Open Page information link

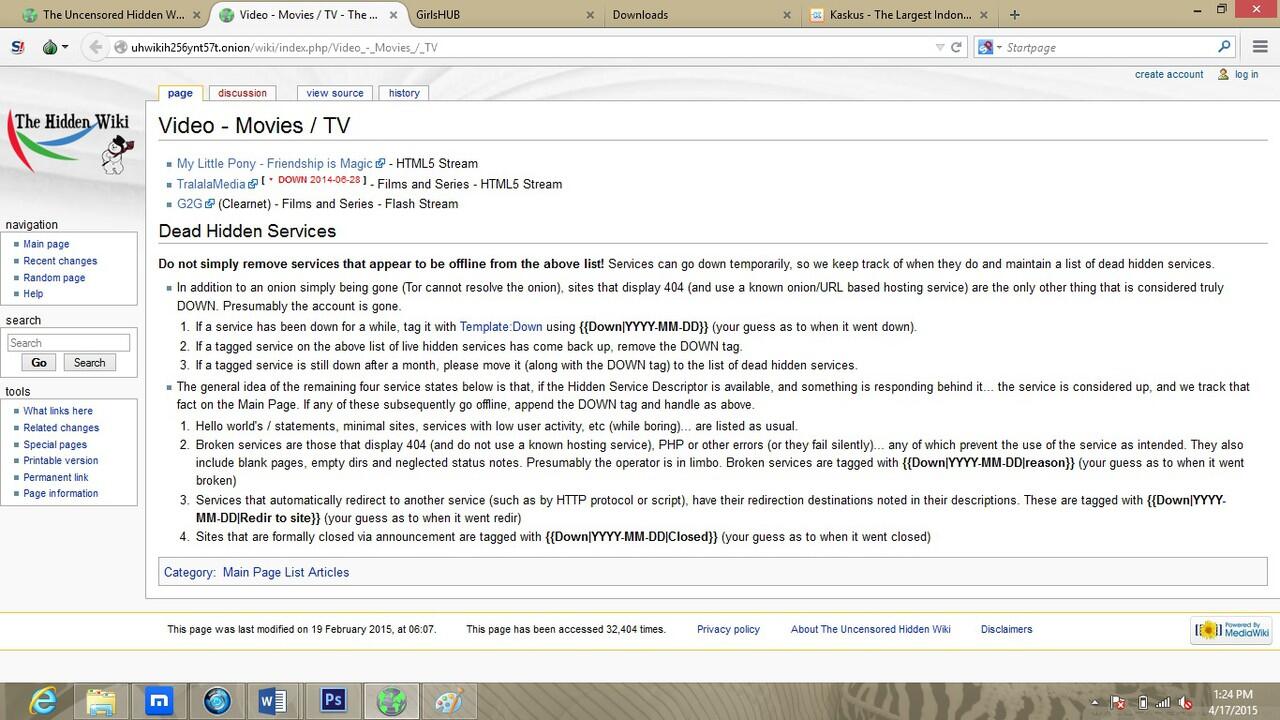(x=61, y=494)
